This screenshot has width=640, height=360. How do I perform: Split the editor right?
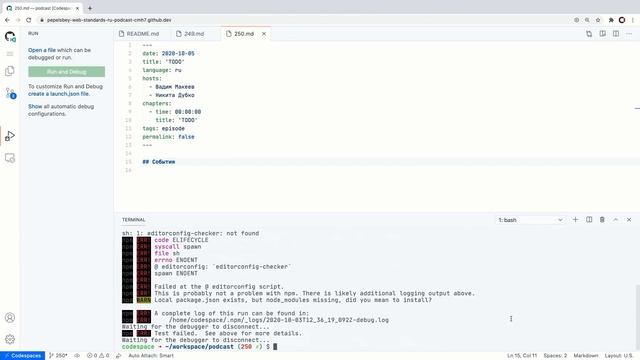pyautogui.click(x=616, y=34)
